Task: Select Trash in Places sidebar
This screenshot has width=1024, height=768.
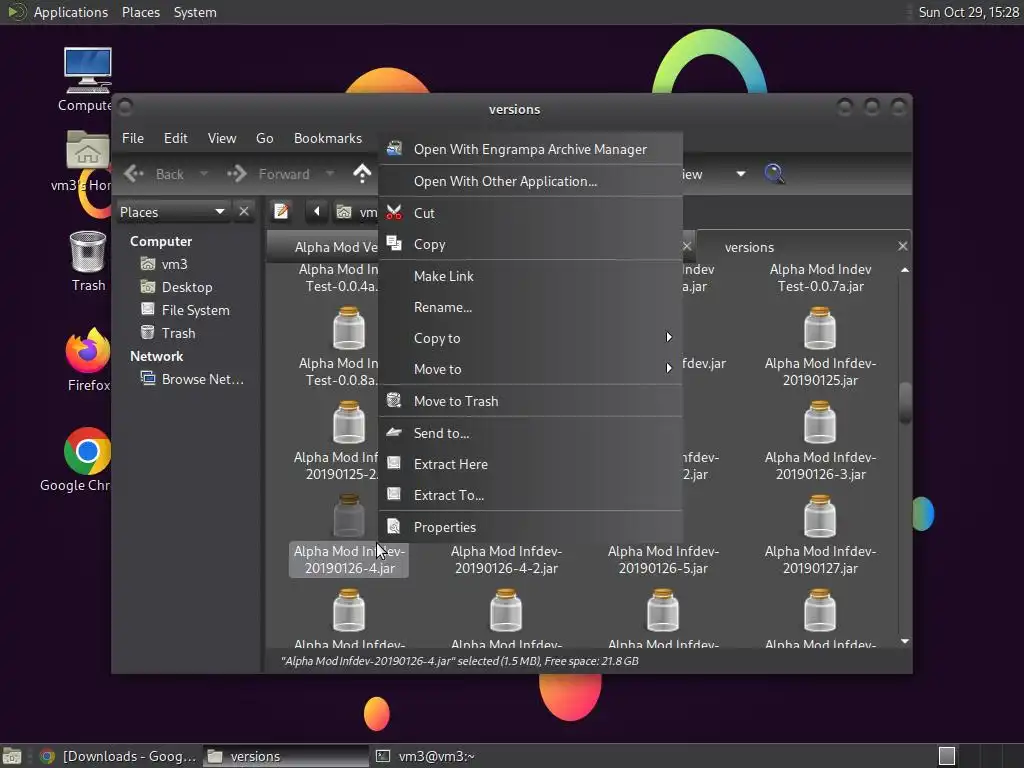Action: click(178, 333)
